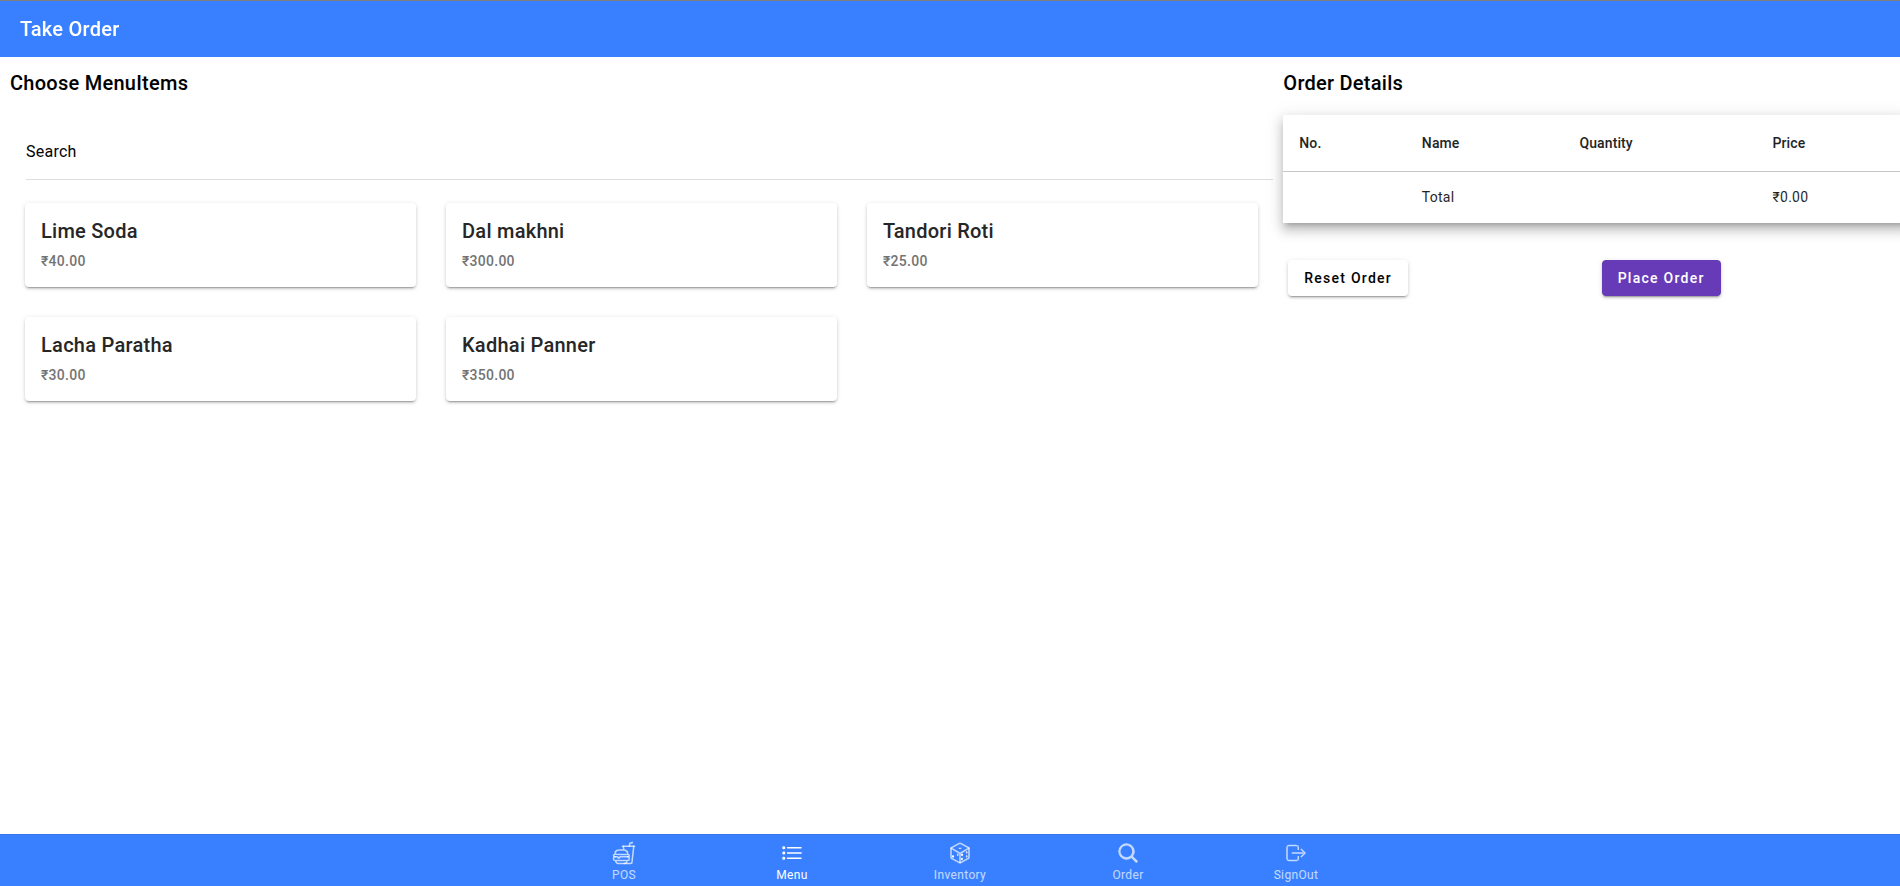
Task: Switch to the Inventory tab label
Action: click(x=959, y=875)
